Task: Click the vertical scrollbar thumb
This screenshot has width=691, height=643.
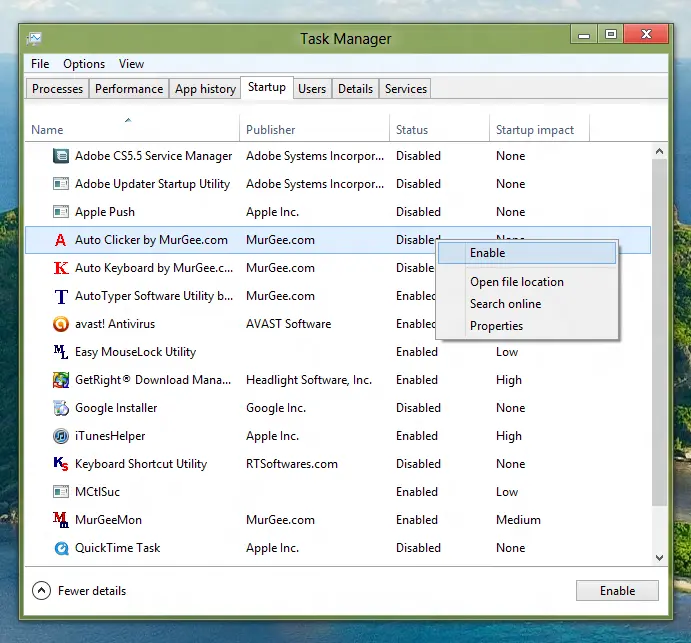Action: coord(659,333)
